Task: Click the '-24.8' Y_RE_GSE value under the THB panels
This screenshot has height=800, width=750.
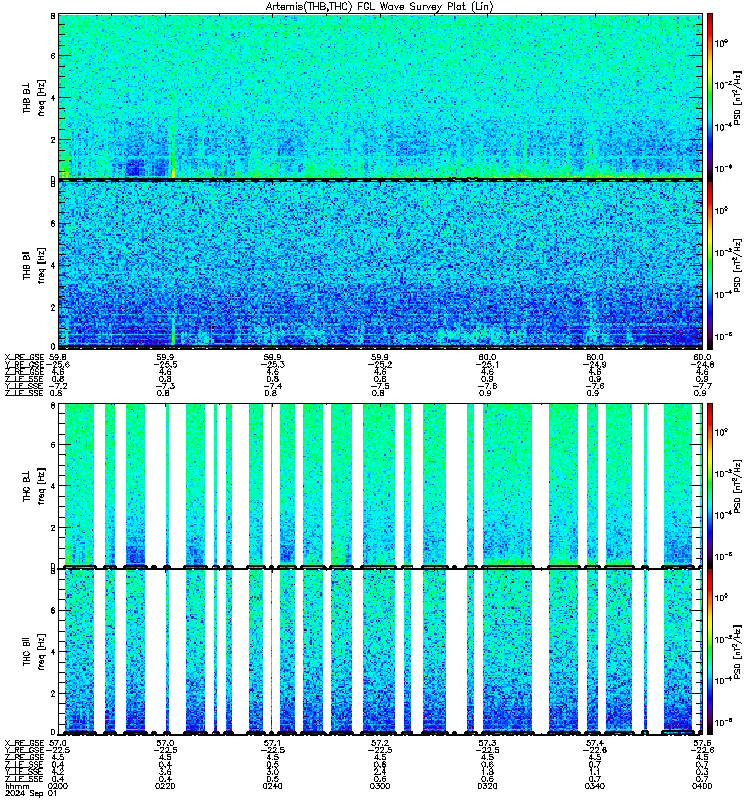Action: tap(703, 365)
